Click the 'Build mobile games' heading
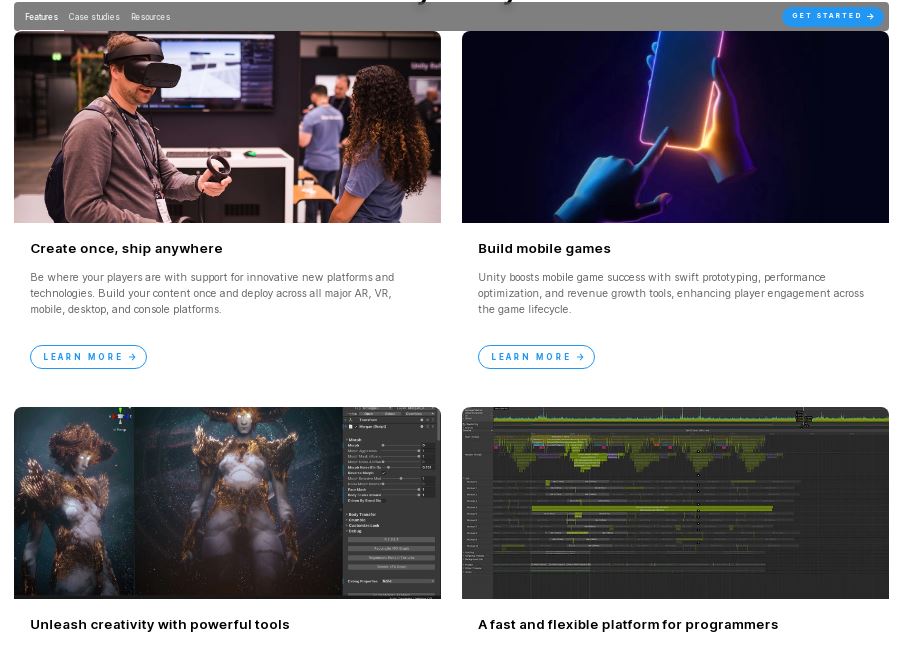This screenshot has height=645, width=902. (544, 249)
